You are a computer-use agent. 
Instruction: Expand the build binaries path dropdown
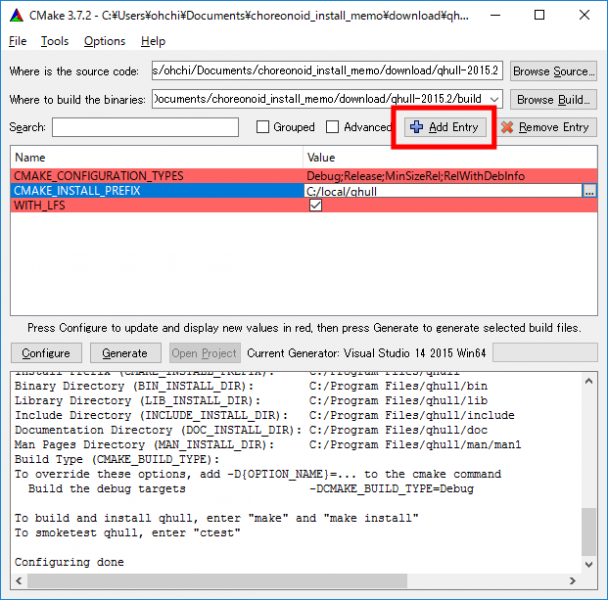(x=494, y=99)
